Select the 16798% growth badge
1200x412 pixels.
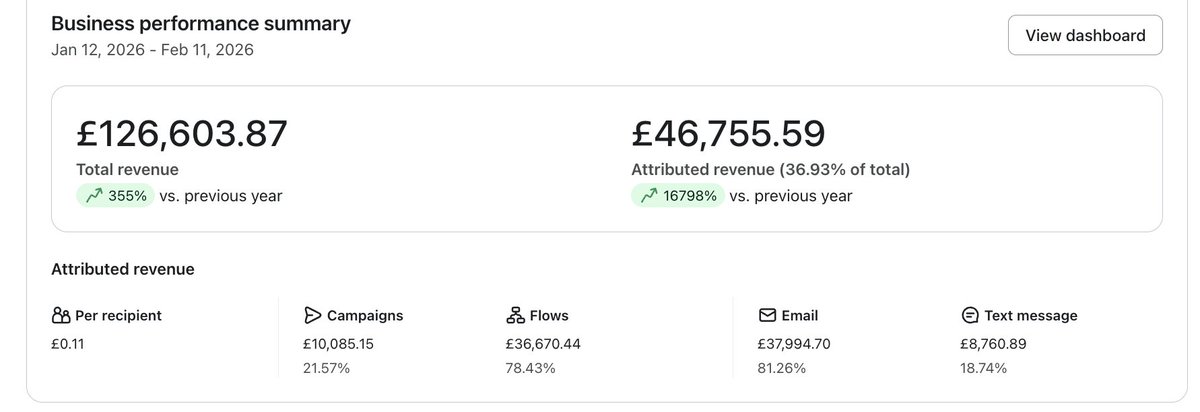[677, 196]
